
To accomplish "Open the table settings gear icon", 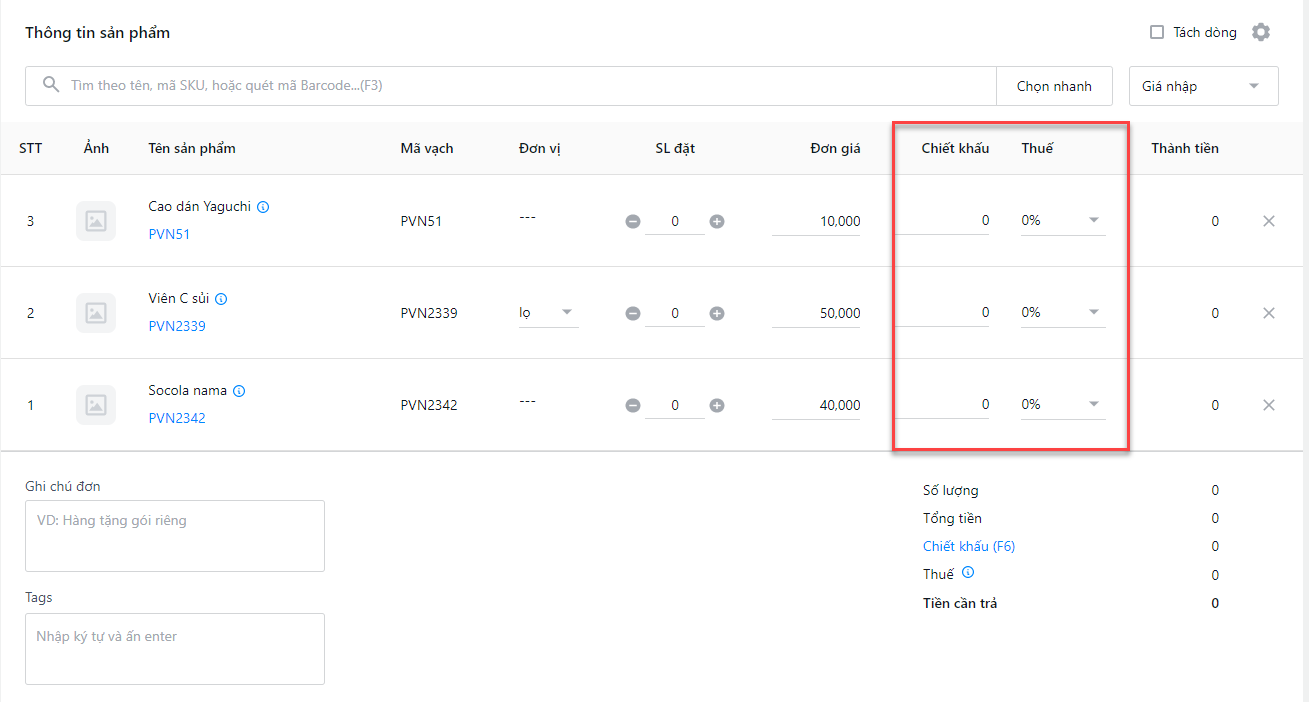I will (x=1261, y=32).
